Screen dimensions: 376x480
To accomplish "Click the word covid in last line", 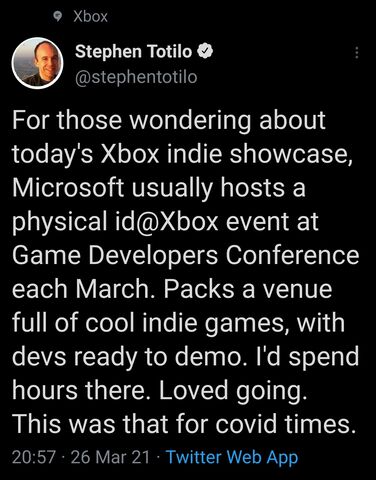I will click(x=246, y=423).
